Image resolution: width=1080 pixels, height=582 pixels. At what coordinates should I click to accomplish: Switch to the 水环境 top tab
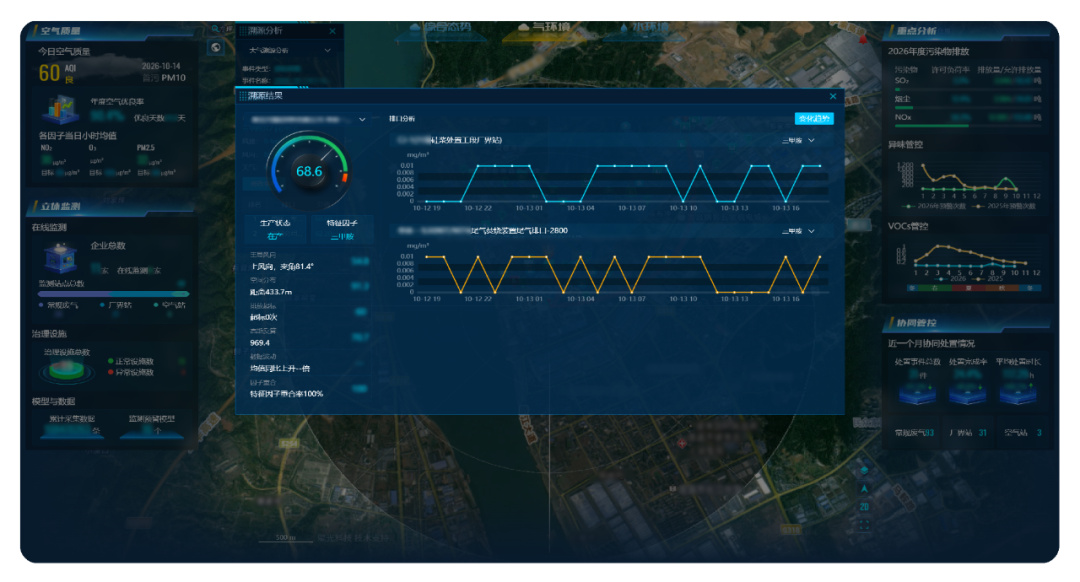(x=643, y=28)
